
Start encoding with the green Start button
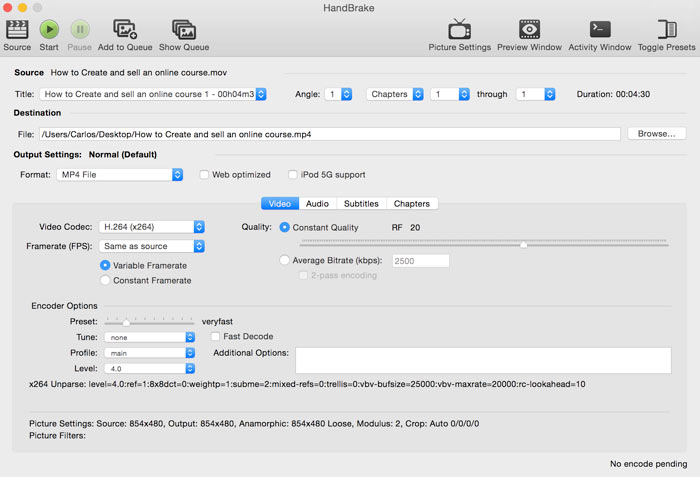click(x=49, y=30)
